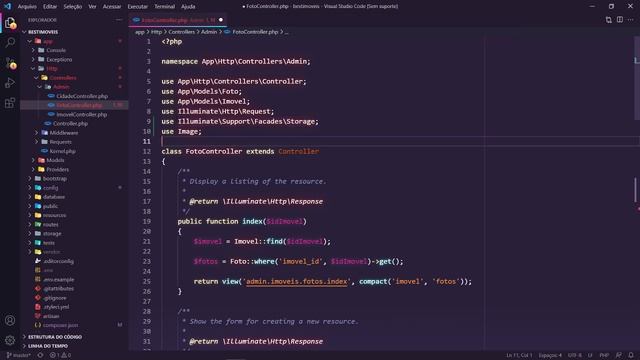
Task: Open the Explorer view in activity bar
Action: (10, 23)
